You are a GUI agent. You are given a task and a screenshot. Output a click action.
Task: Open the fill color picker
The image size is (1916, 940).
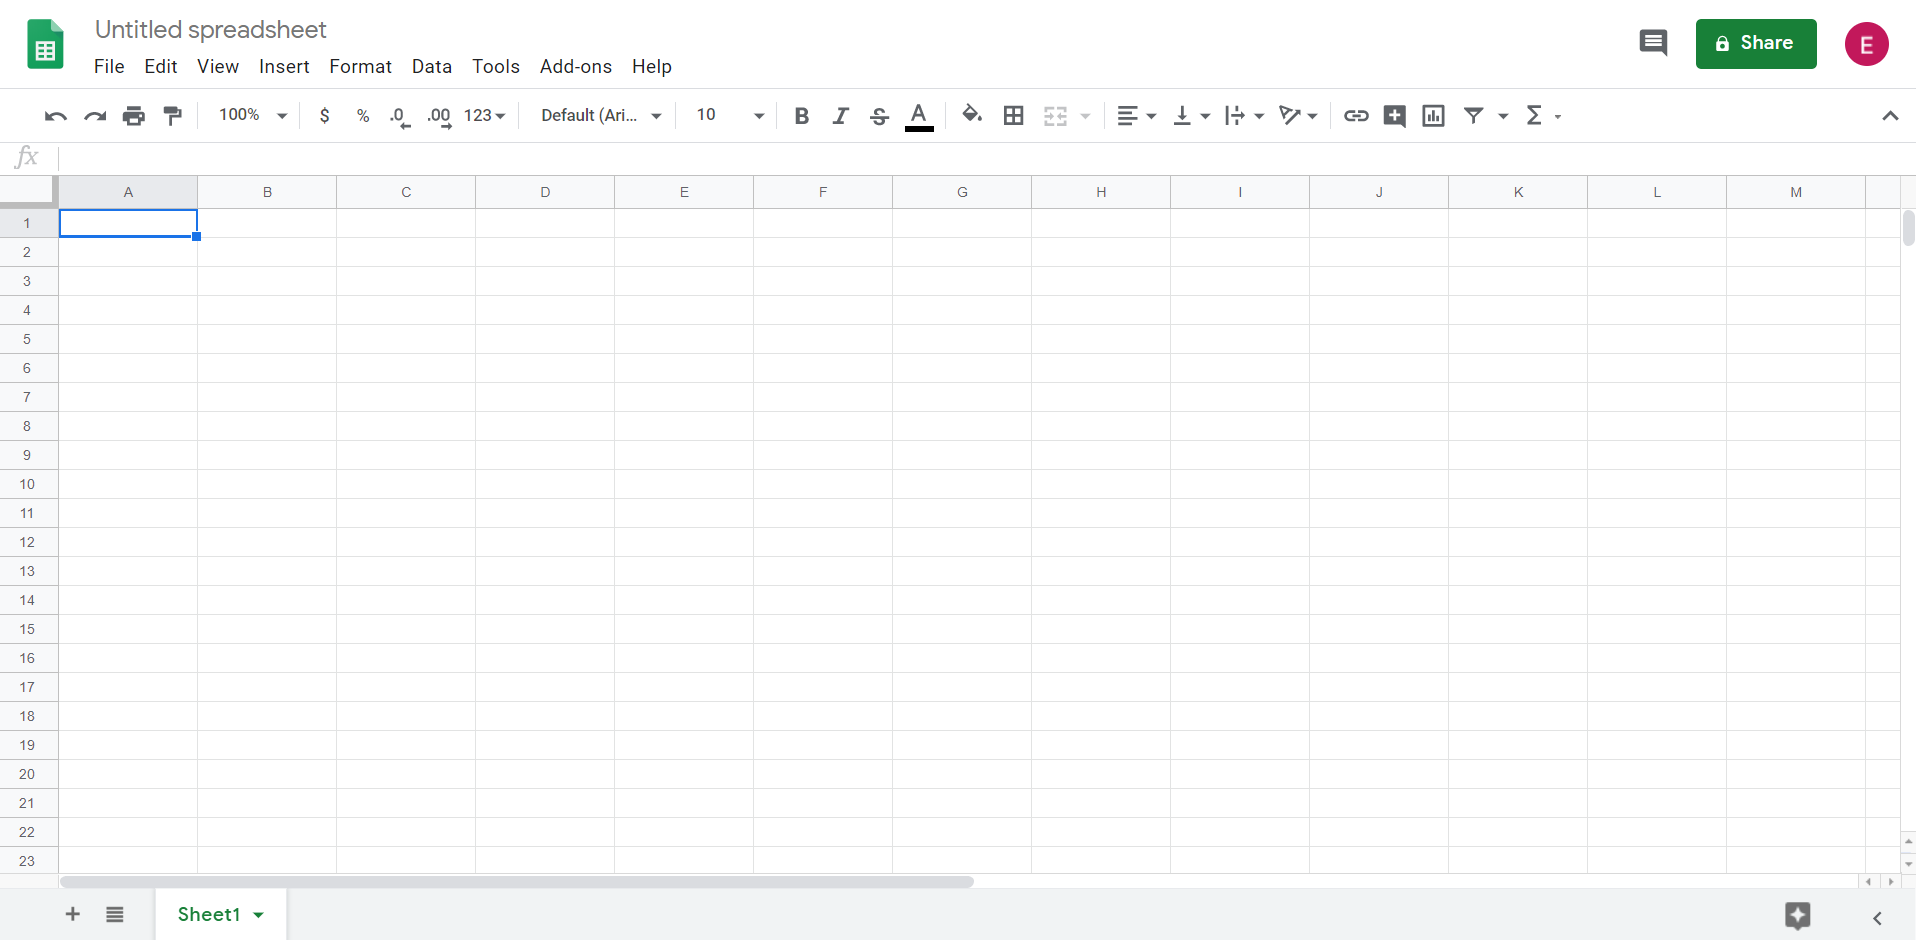972,115
